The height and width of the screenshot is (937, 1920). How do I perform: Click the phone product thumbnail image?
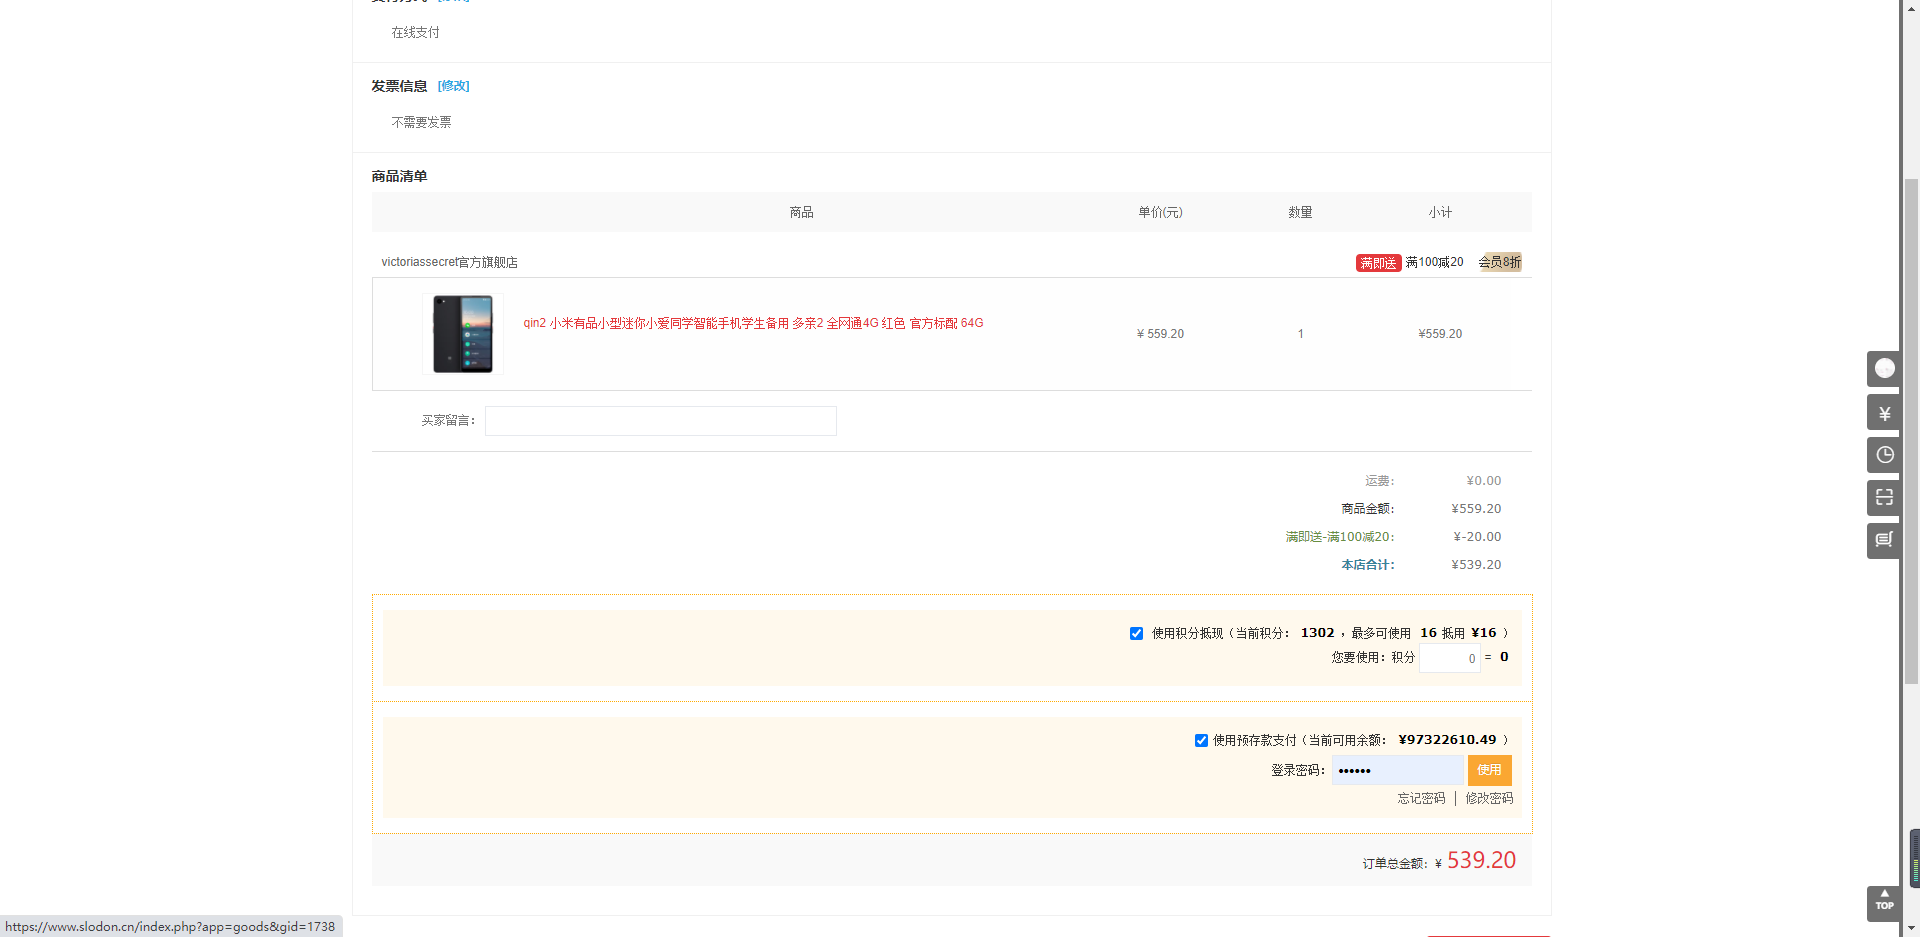click(462, 334)
